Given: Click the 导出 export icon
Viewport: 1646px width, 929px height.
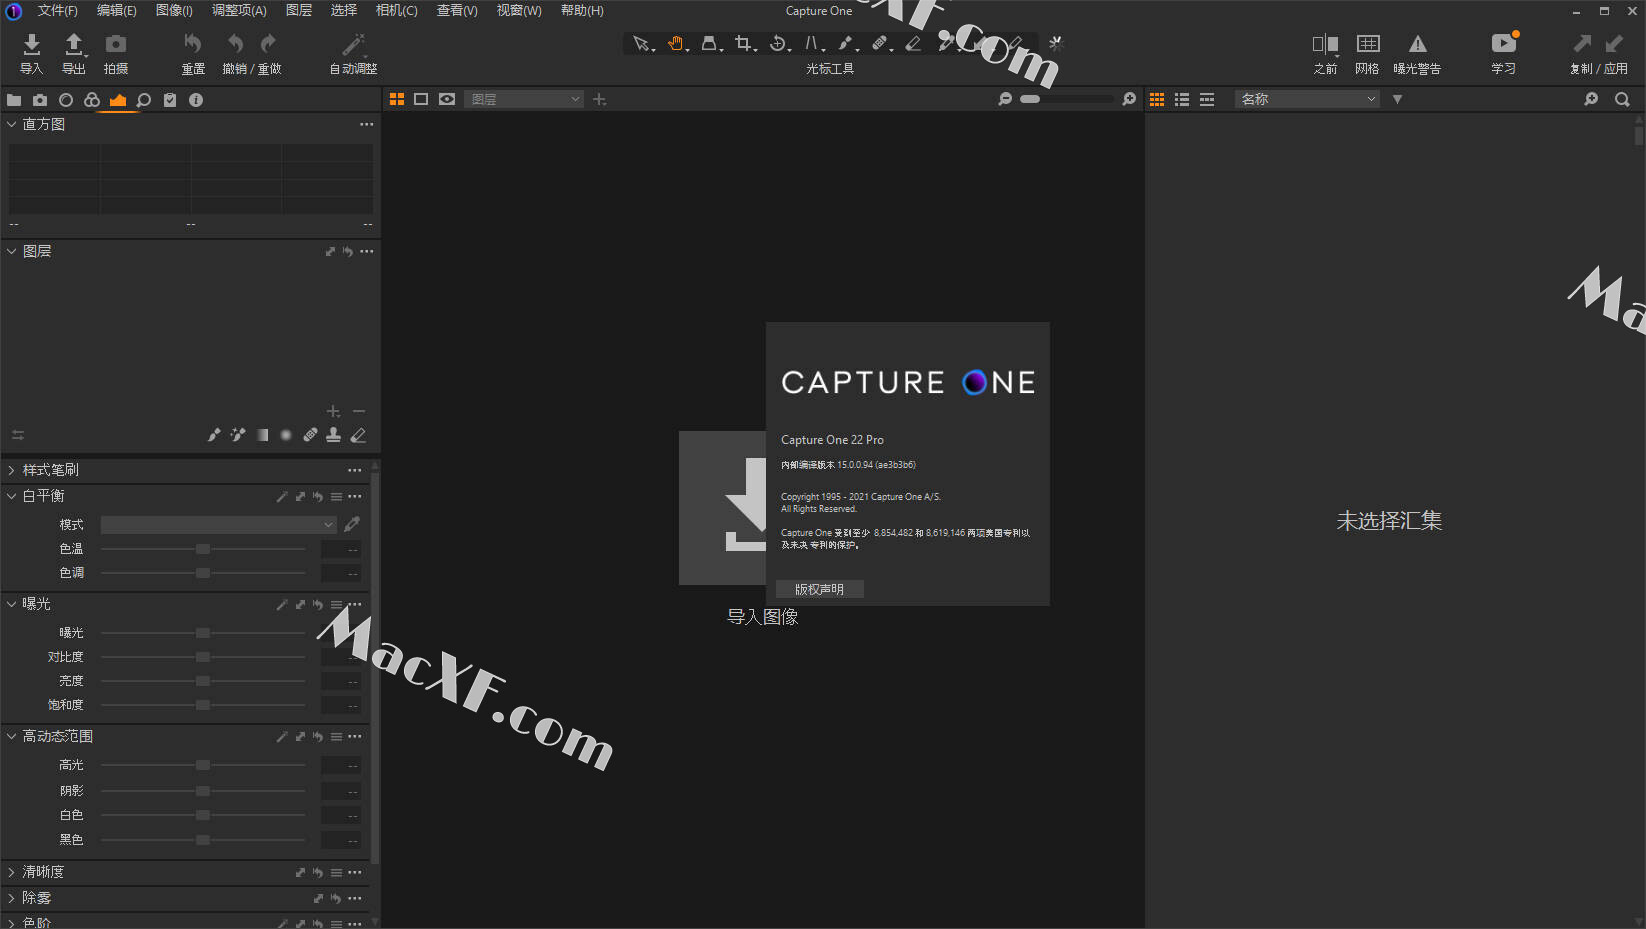Looking at the screenshot, I should [74, 43].
